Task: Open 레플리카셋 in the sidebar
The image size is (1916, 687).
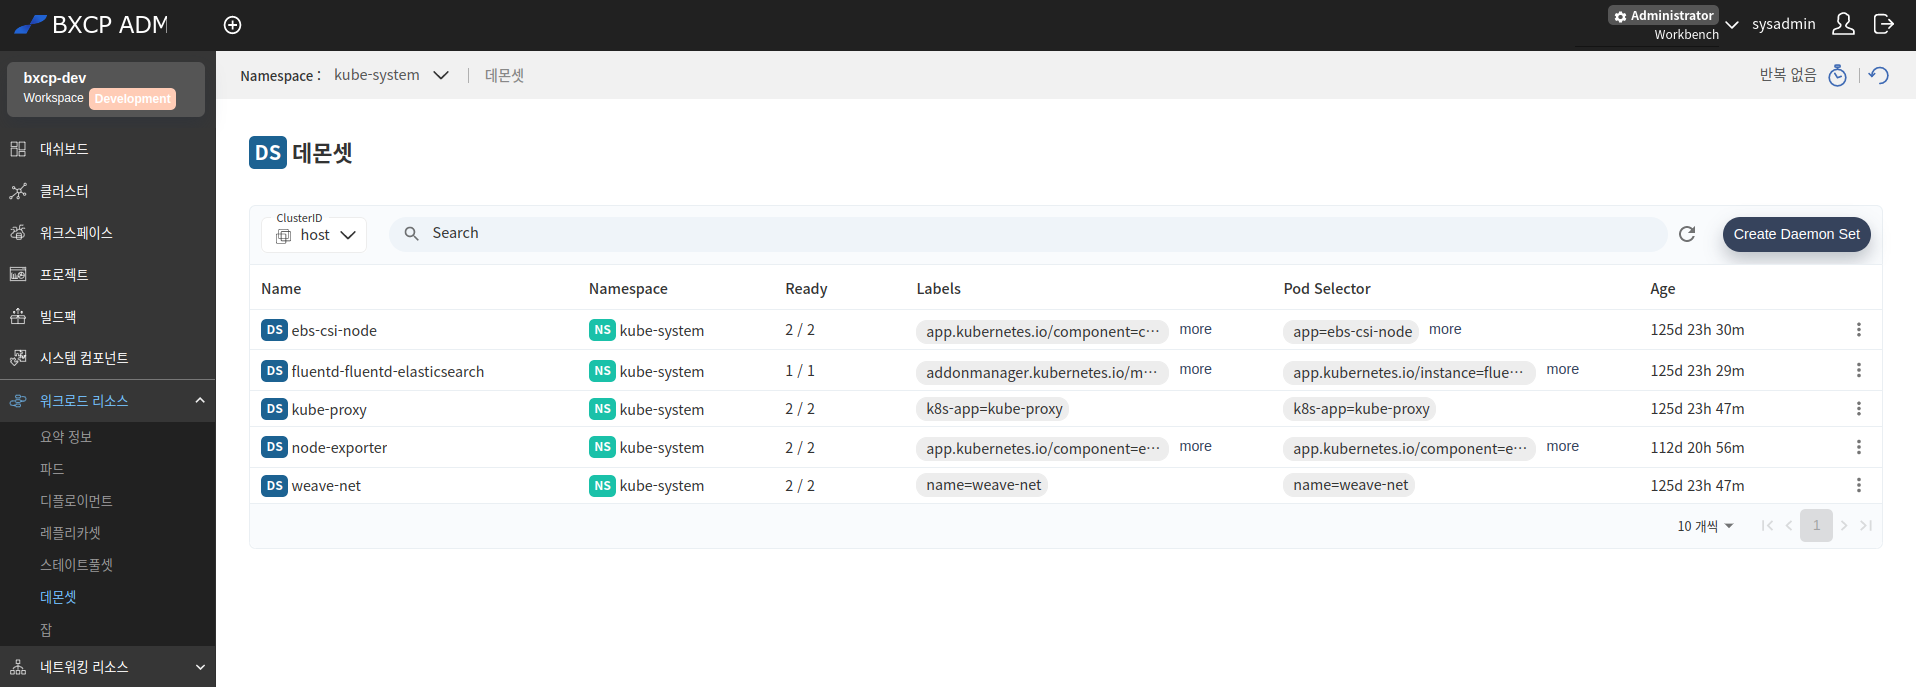Action: pyautogui.click(x=70, y=533)
